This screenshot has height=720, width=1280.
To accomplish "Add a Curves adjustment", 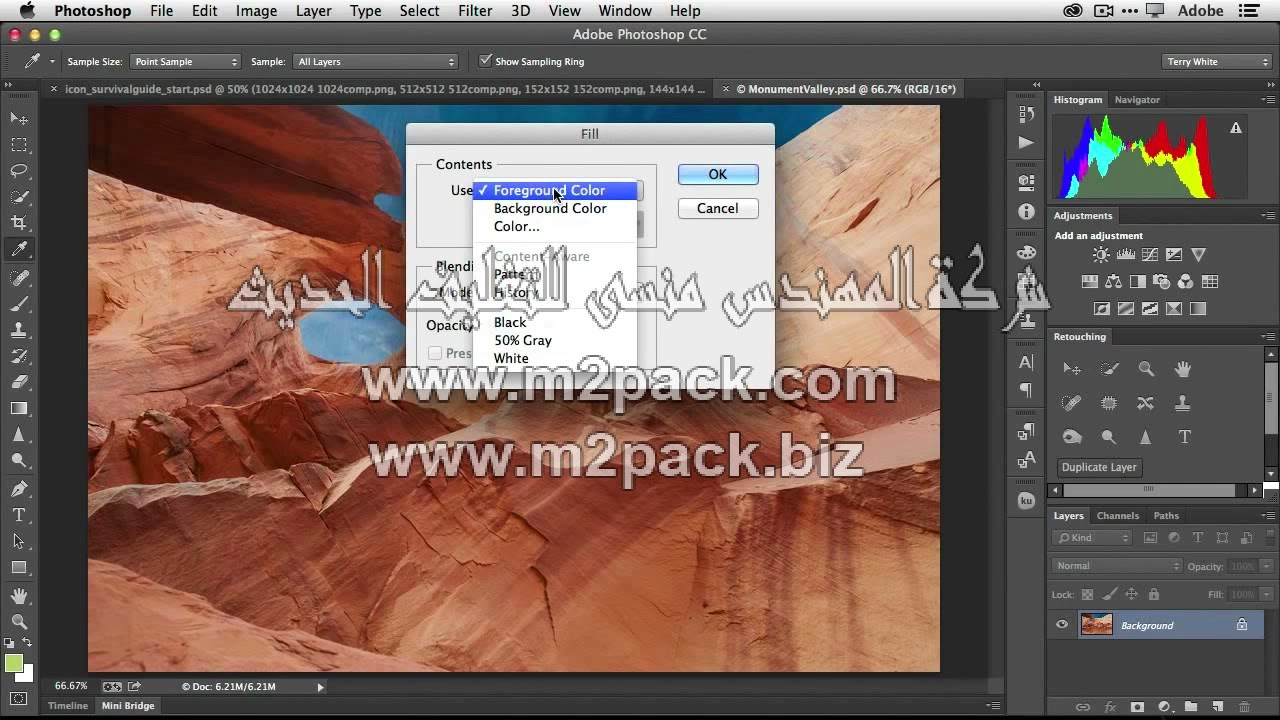I will [1150, 255].
